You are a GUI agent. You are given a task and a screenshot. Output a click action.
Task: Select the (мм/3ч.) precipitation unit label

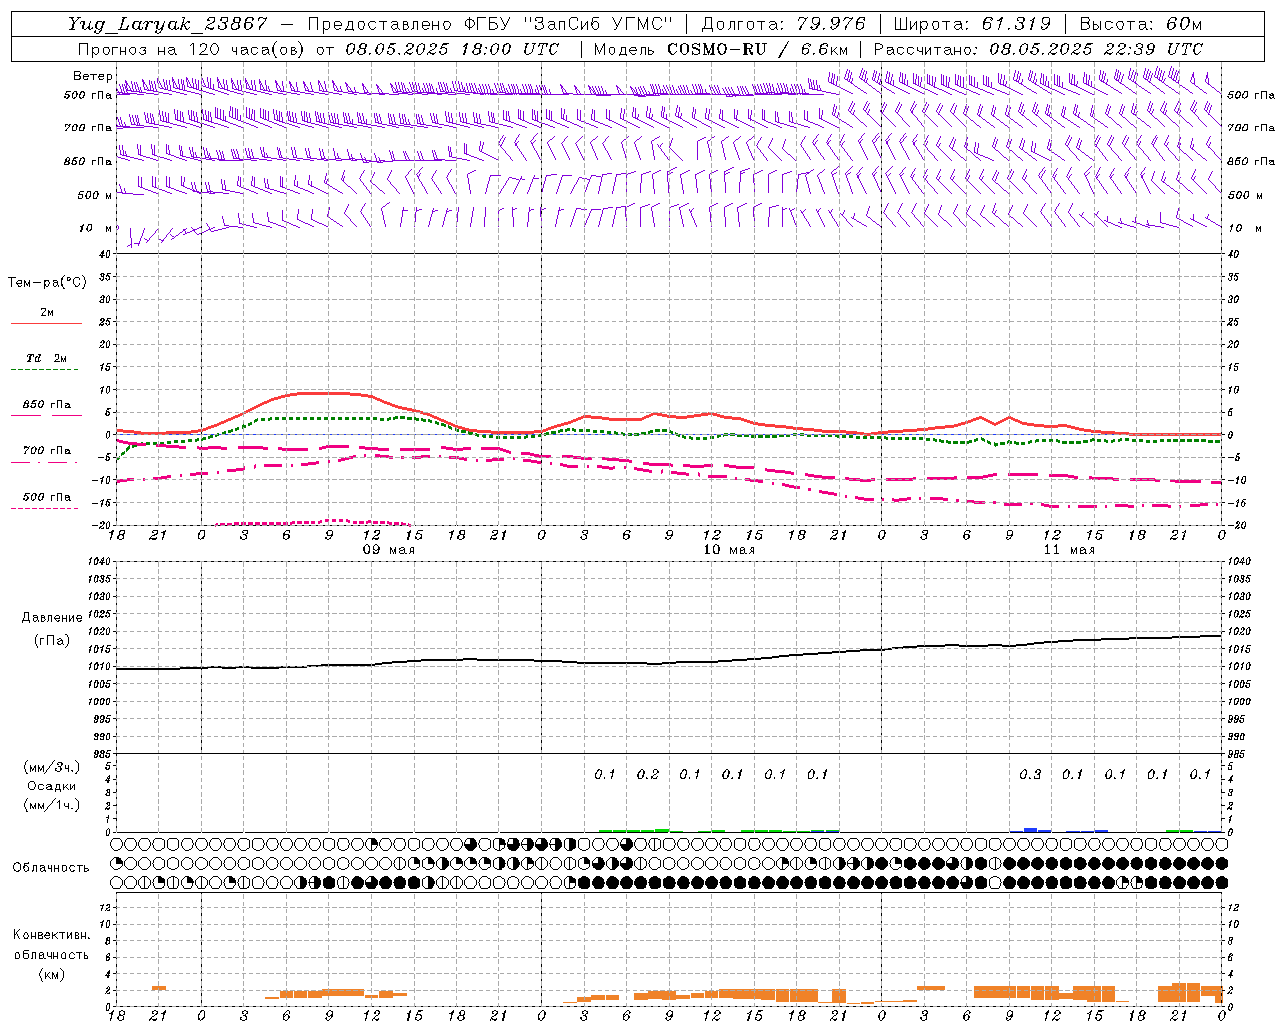click(x=52, y=767)
